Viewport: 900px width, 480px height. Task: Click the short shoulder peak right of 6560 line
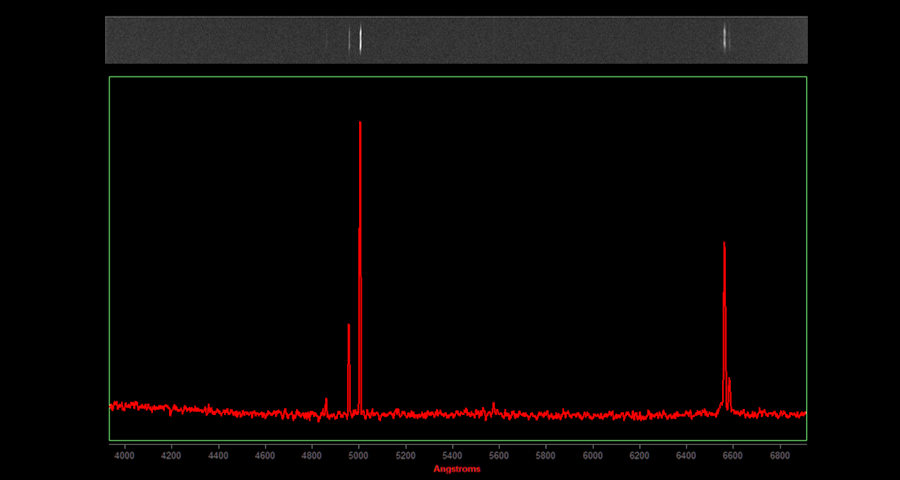(730, 381)
